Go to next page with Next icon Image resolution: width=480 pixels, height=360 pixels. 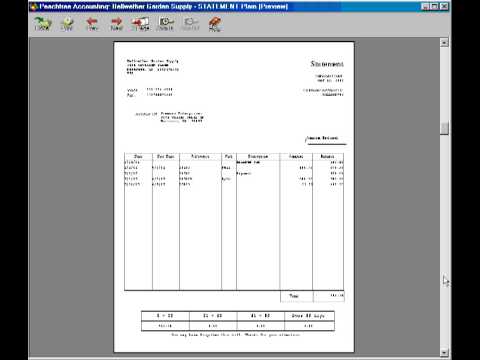tap(116, 24)
